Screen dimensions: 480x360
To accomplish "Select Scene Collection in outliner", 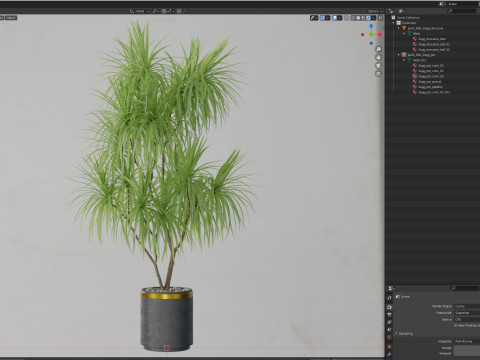I will coord(408,18).
